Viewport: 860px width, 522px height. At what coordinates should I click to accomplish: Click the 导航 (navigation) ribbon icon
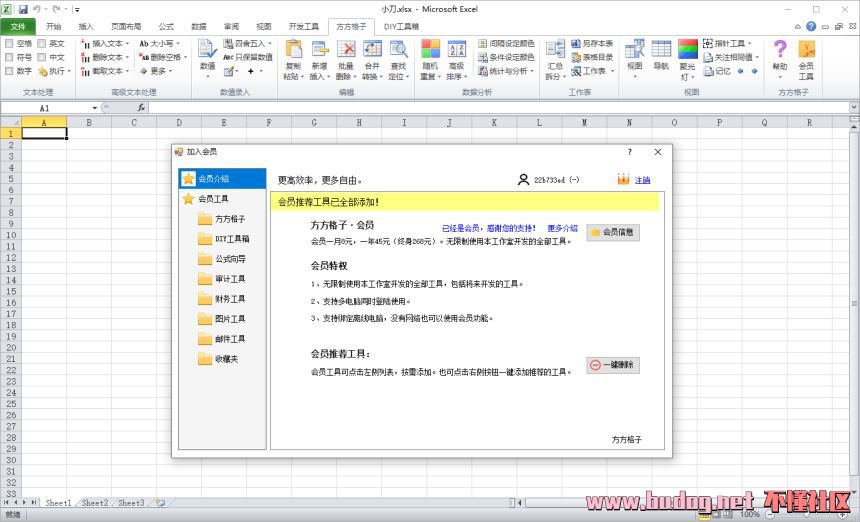point(661,59)
